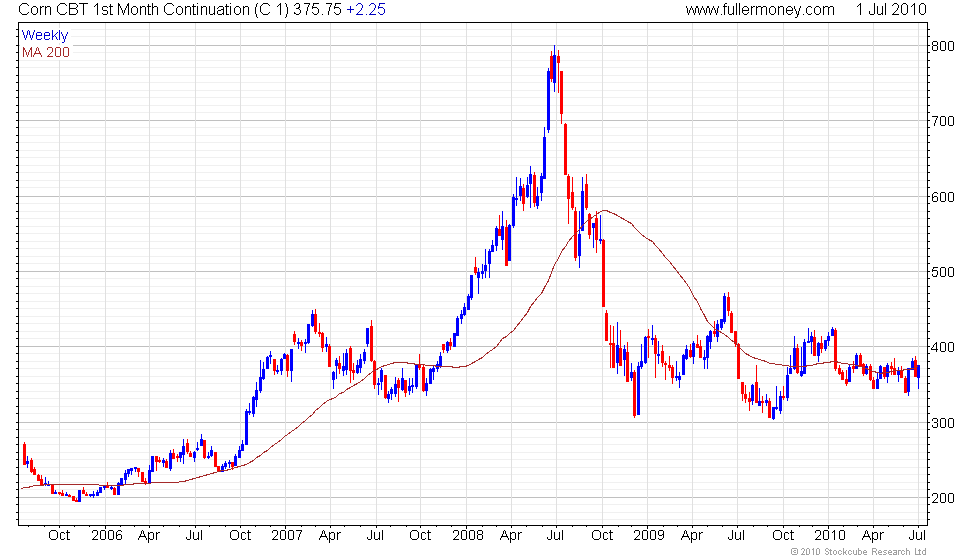Image resolution: width=980 pixels, height=560 pixels.
Task: Click the date '1 Jul 2010'
Action: click(891, 9)
